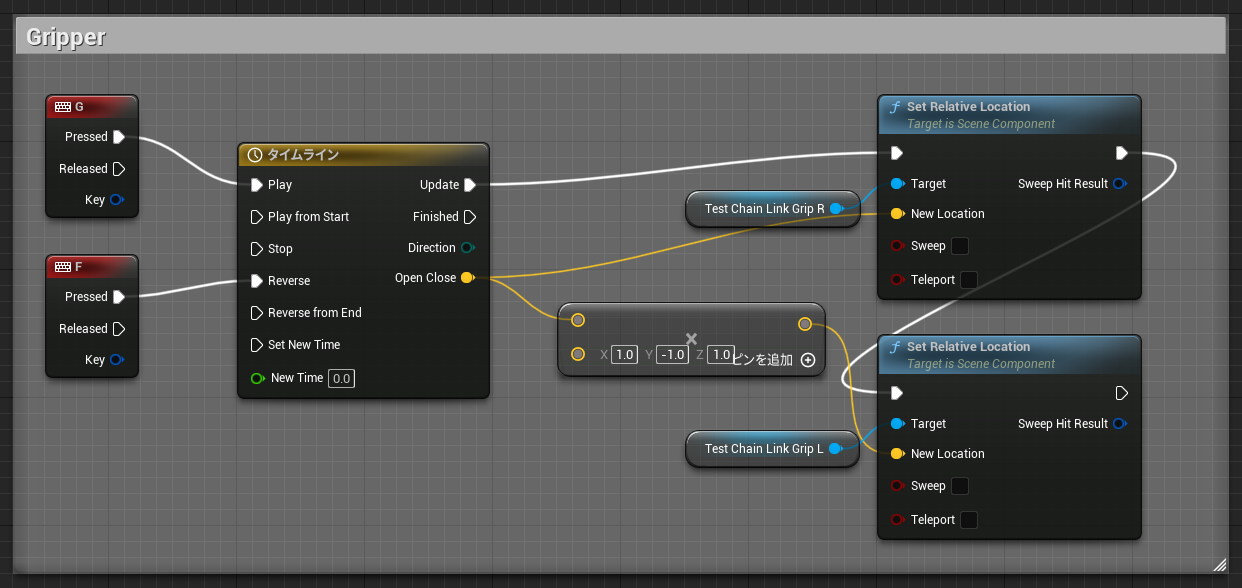Click the f icon on the lower Set Relative Location node
The image size is (1242, 588).
[894, 346]
